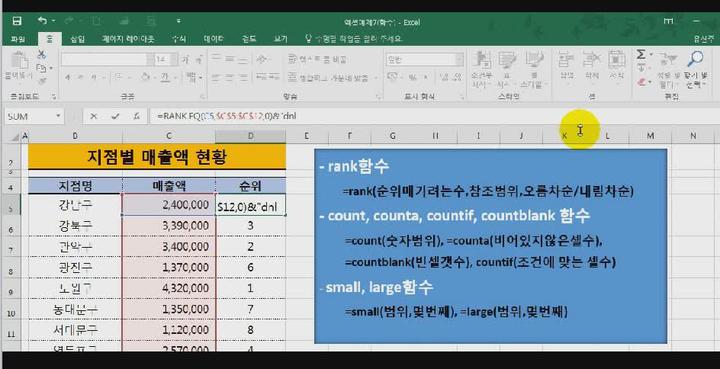Viewport: 720px width, 369px height.
Task: Switch to the 보기 (View) tab
Action: 281,39
